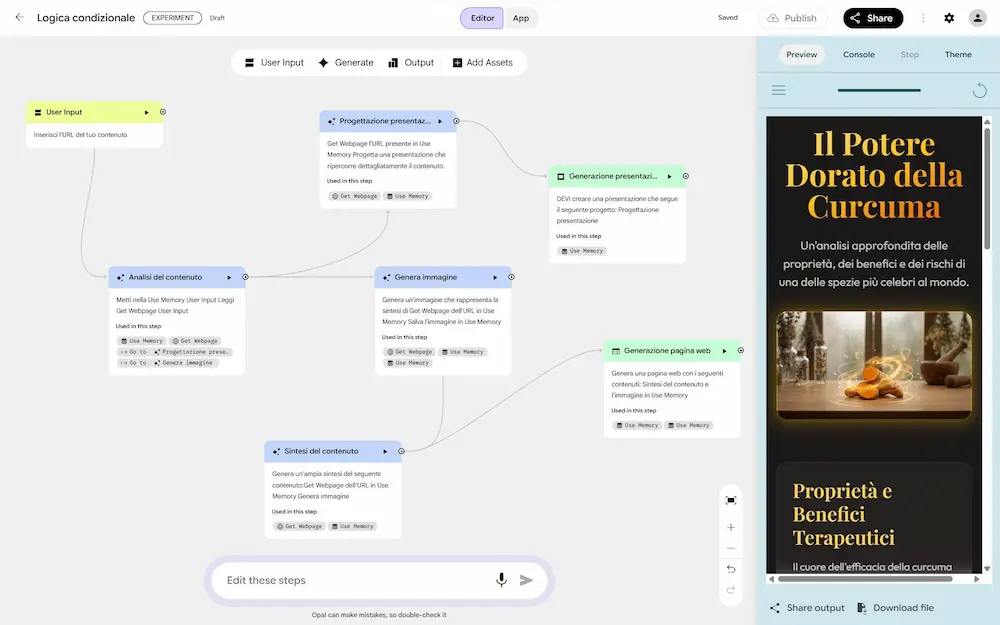Click the Proprietà e Benefici Terapeutici heading
This screenshot has width=1000, height=625.
point(843,515)
